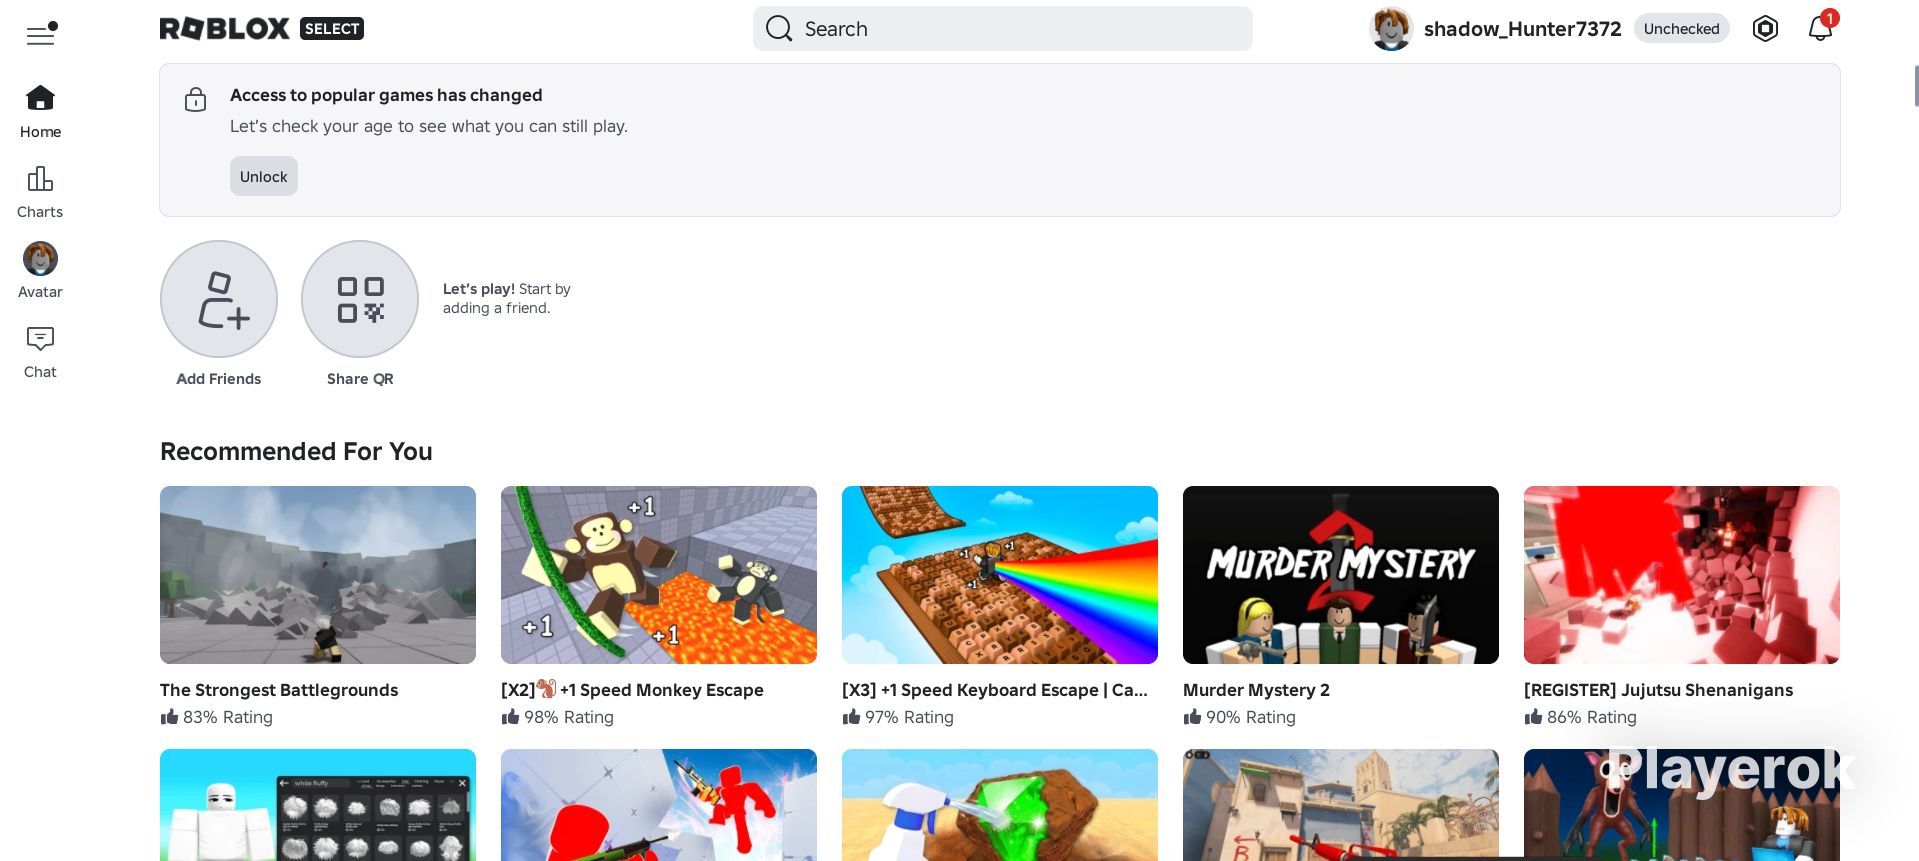Click the "Add Friends" label
The image size is (1919, 861).
(x=219, y=379)
